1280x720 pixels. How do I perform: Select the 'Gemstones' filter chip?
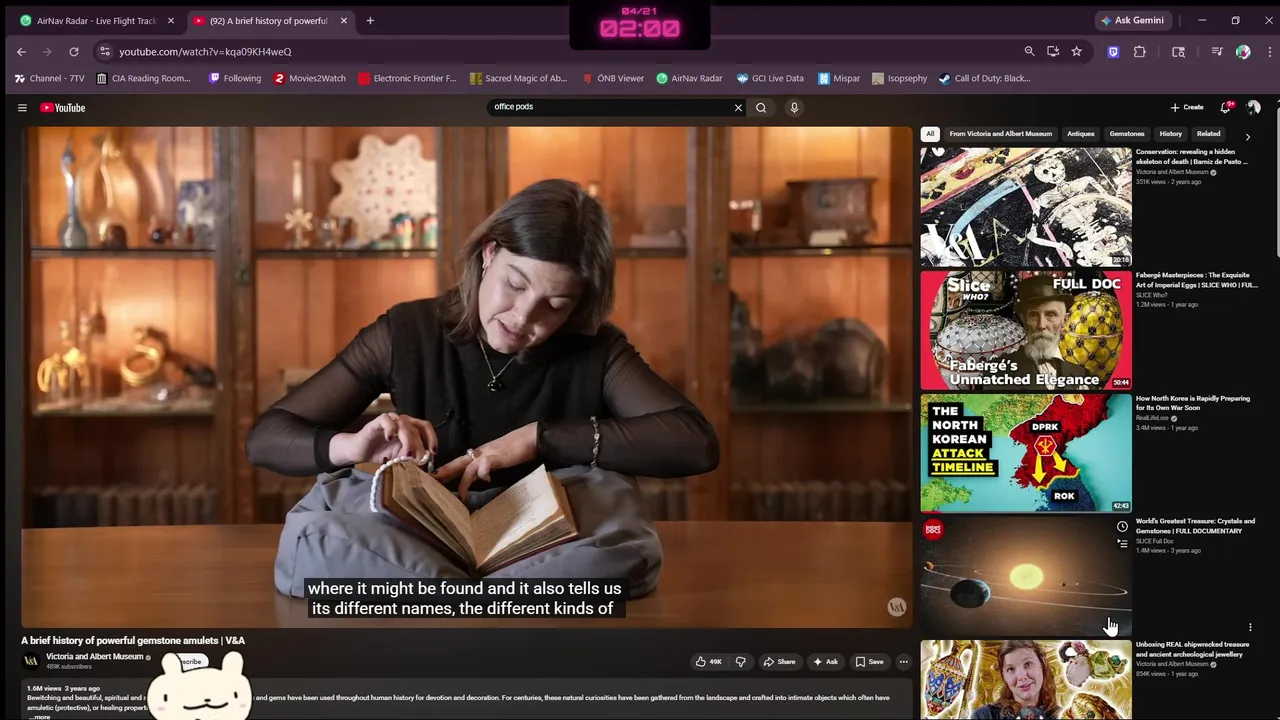pos(1127,134)
